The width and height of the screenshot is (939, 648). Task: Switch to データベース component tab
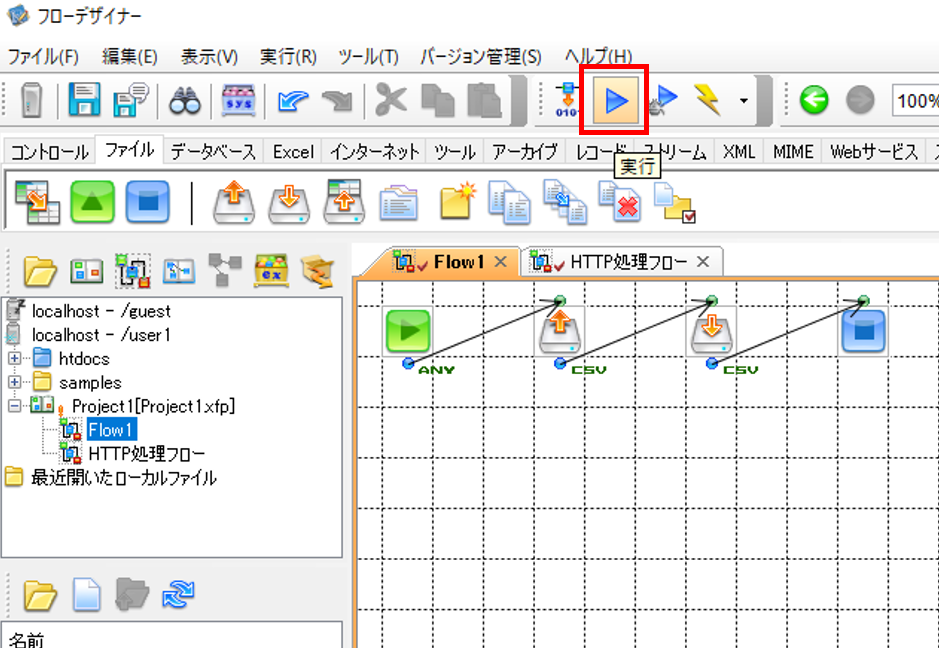[213, 152]
